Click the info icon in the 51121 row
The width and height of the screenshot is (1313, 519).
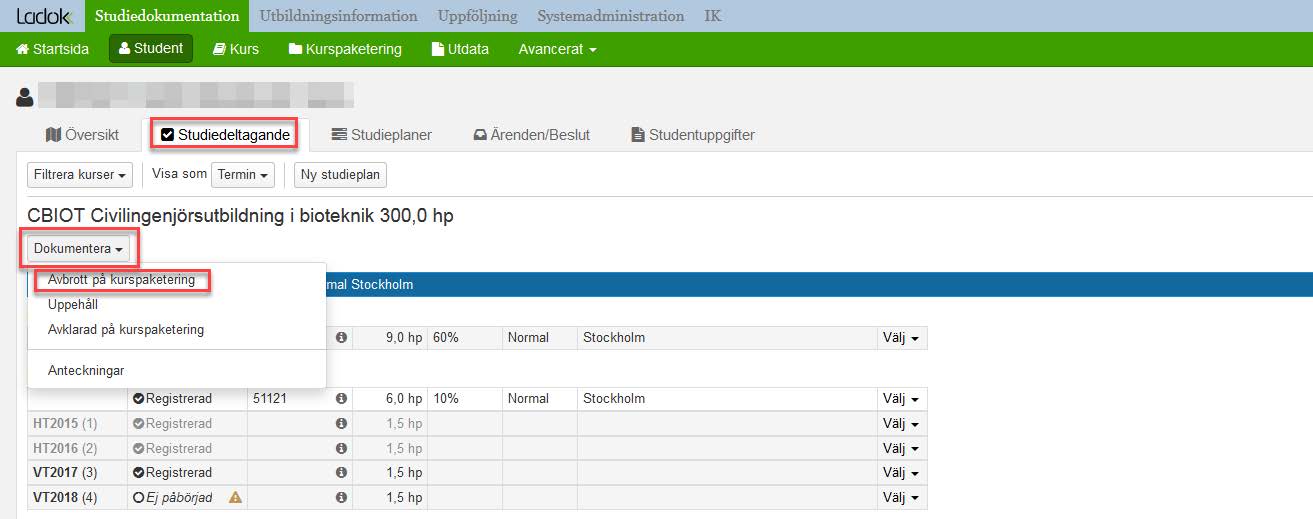click(x=341, y=399)
